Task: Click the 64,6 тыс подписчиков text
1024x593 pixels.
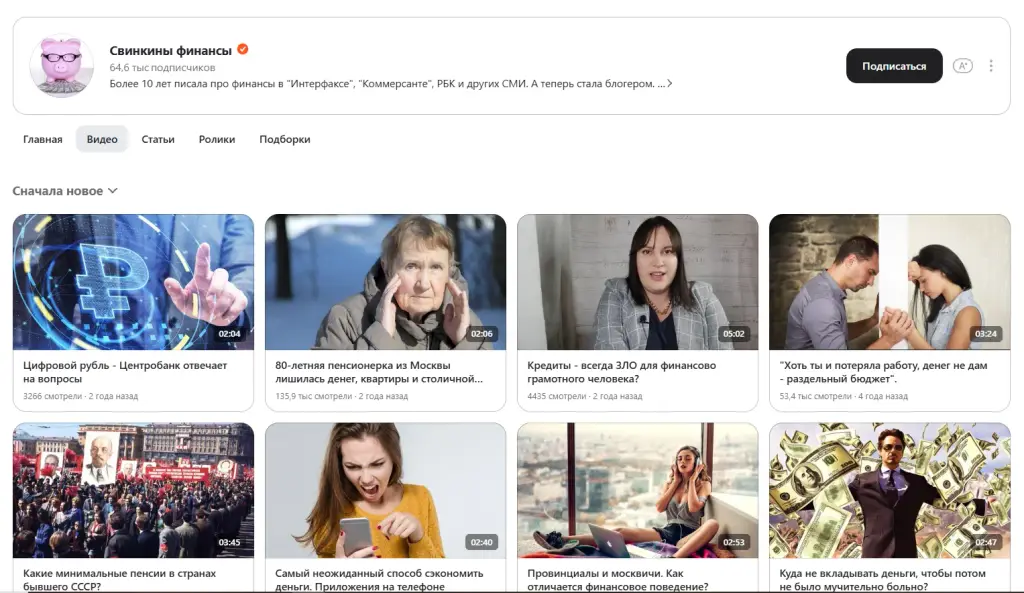Action: [162, 67]
